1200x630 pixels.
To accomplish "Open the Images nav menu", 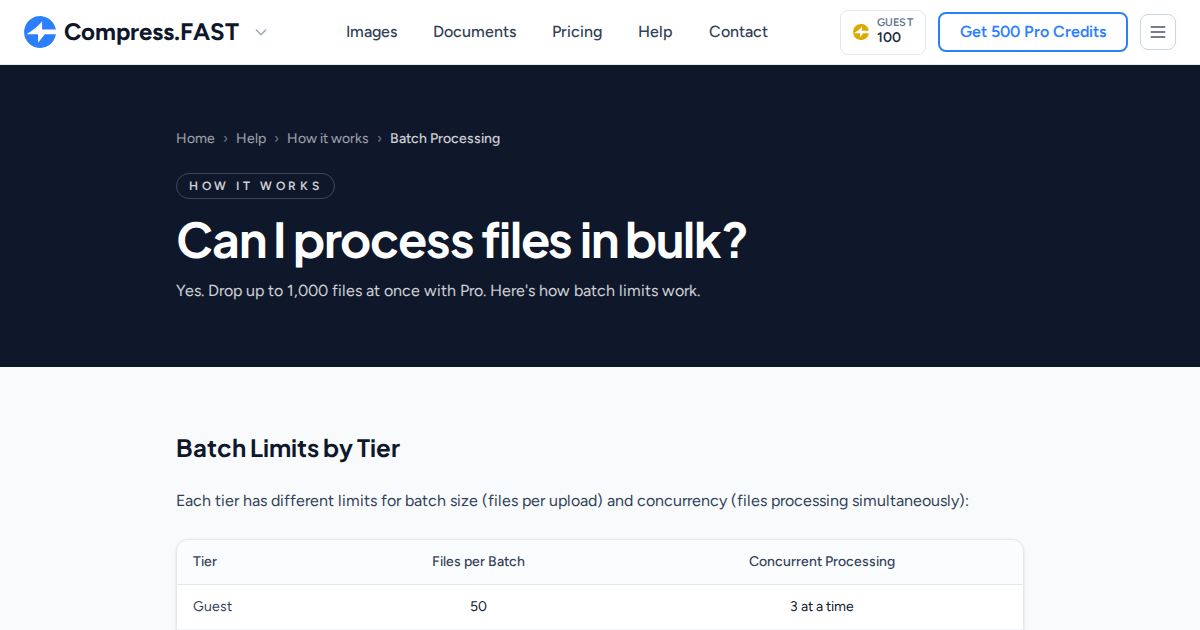I will pos(372,32).
